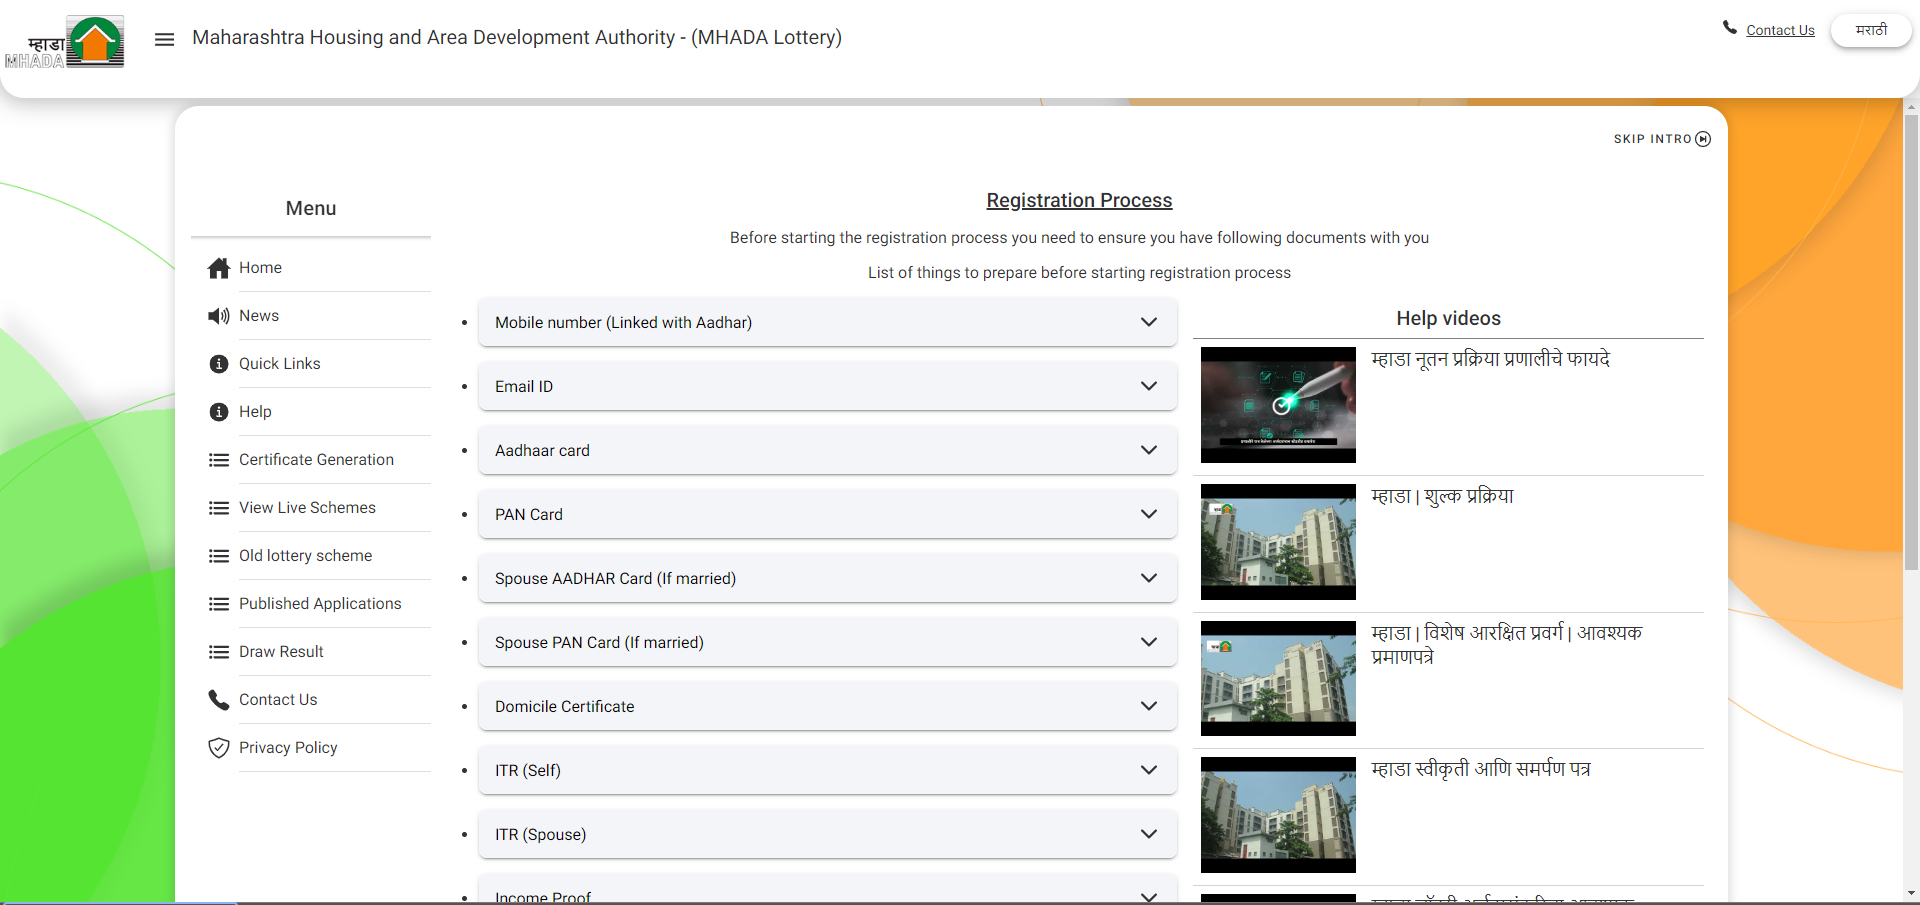Expand Mobile number (Linked with Aadhar) panel

828,322
